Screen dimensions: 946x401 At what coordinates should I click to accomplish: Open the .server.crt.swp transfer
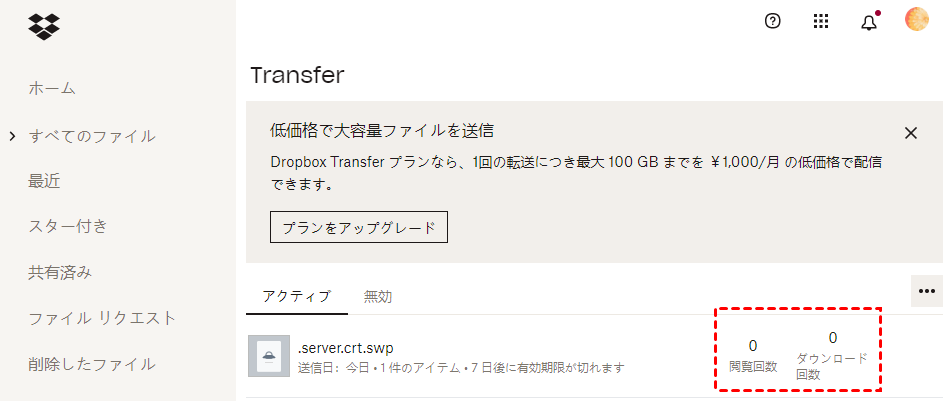tap(346, 348)
